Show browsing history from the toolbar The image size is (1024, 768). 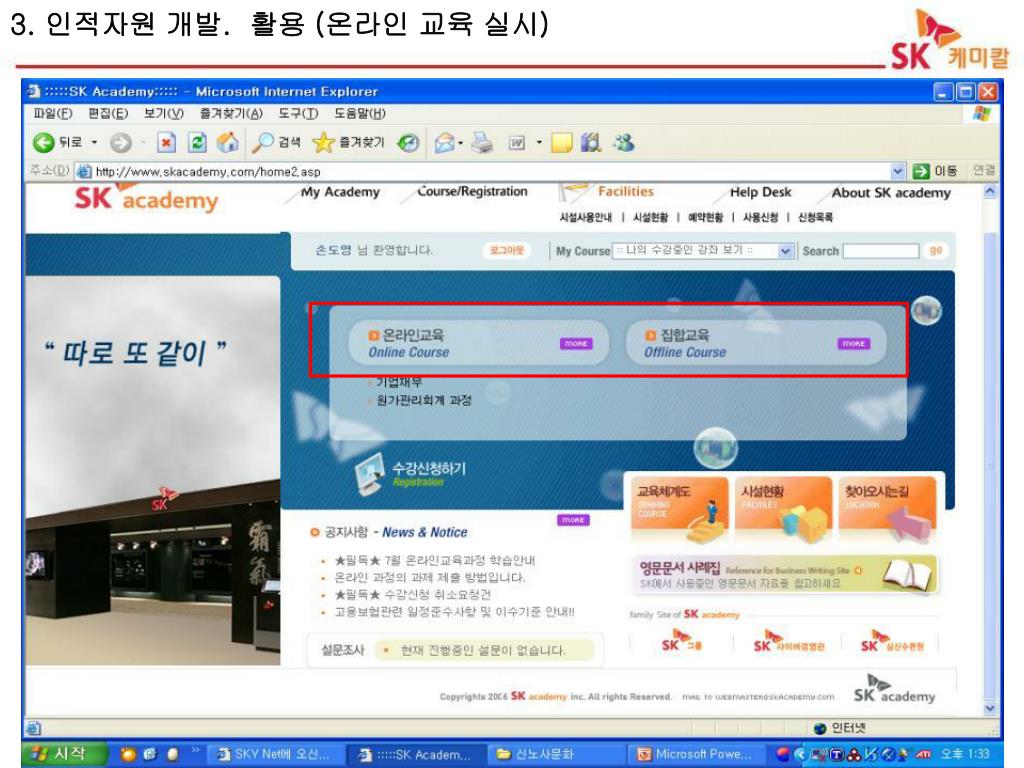tap(409, 142)
